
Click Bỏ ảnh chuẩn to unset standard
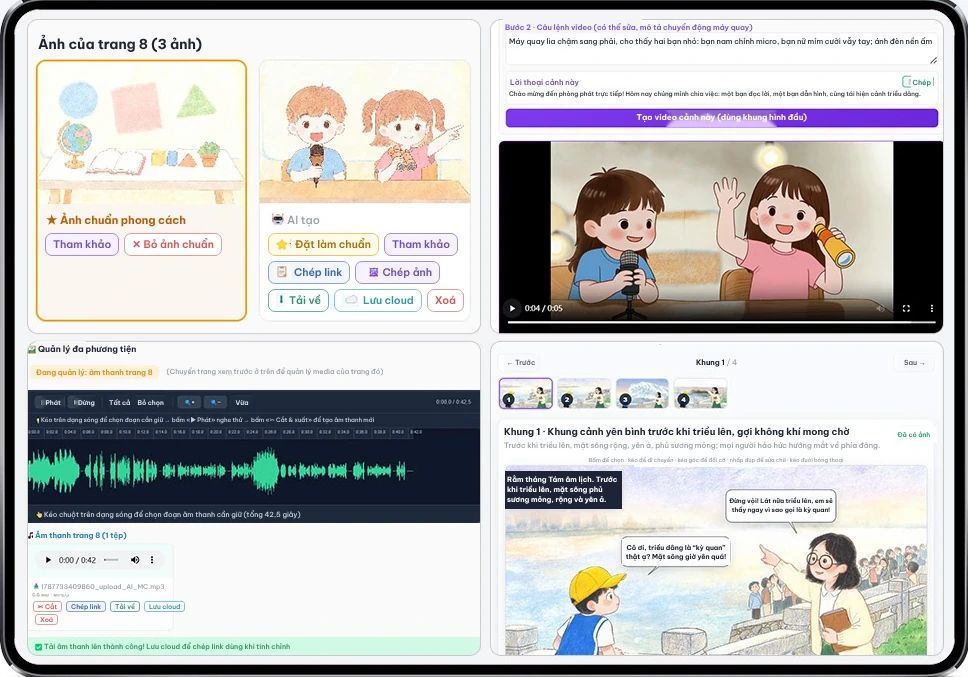click(173, 244)
